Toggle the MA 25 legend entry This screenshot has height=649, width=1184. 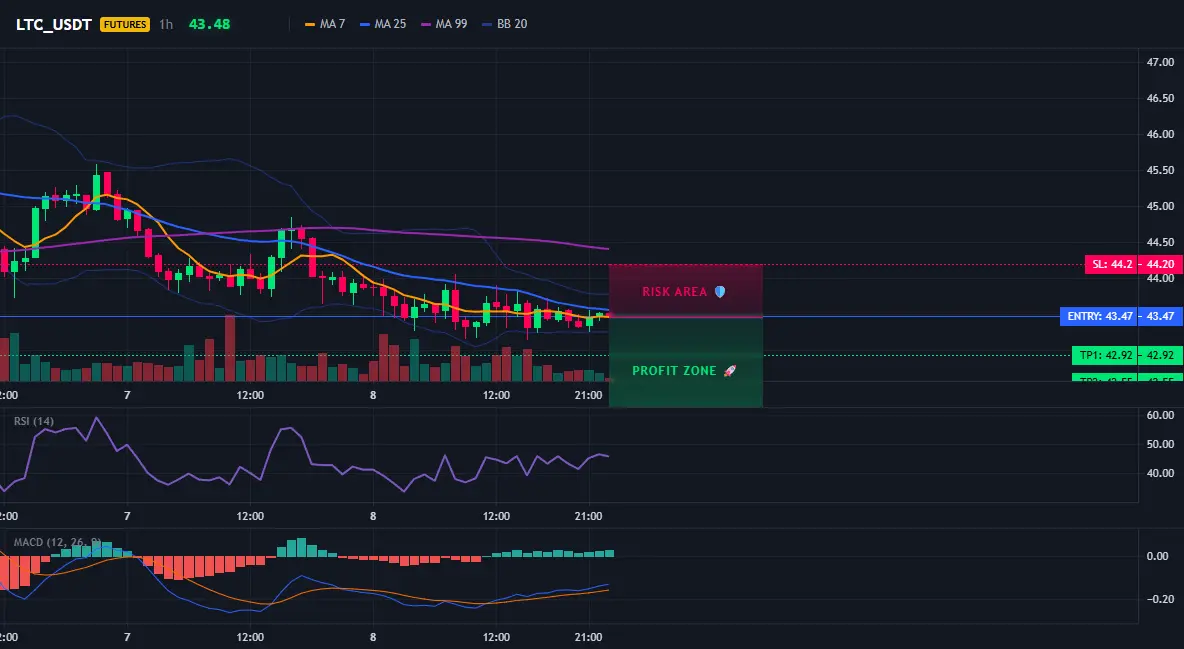pos(383,24)
